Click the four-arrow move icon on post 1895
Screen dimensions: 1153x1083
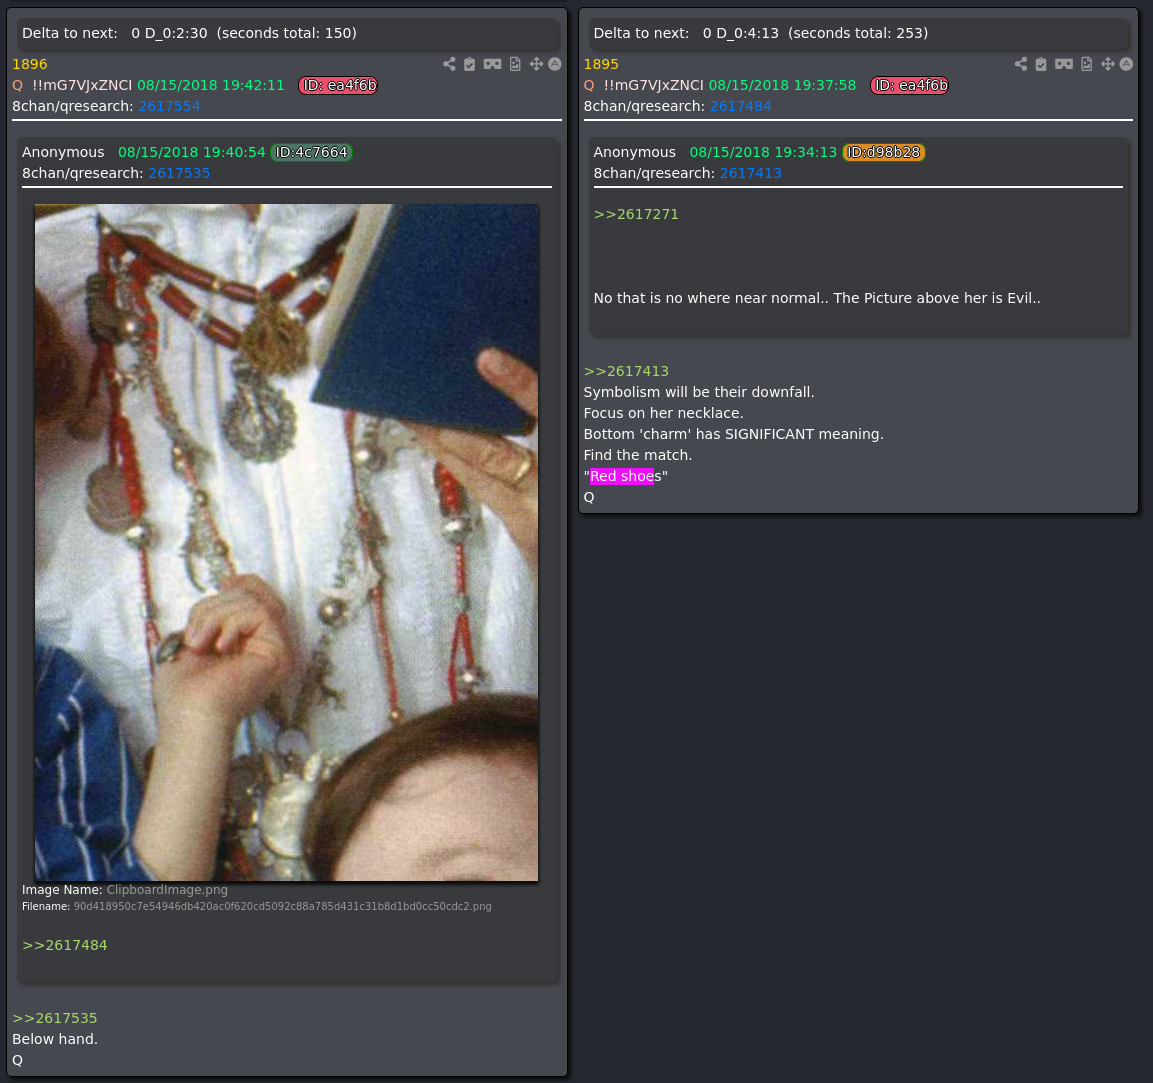coord(1108,64)
